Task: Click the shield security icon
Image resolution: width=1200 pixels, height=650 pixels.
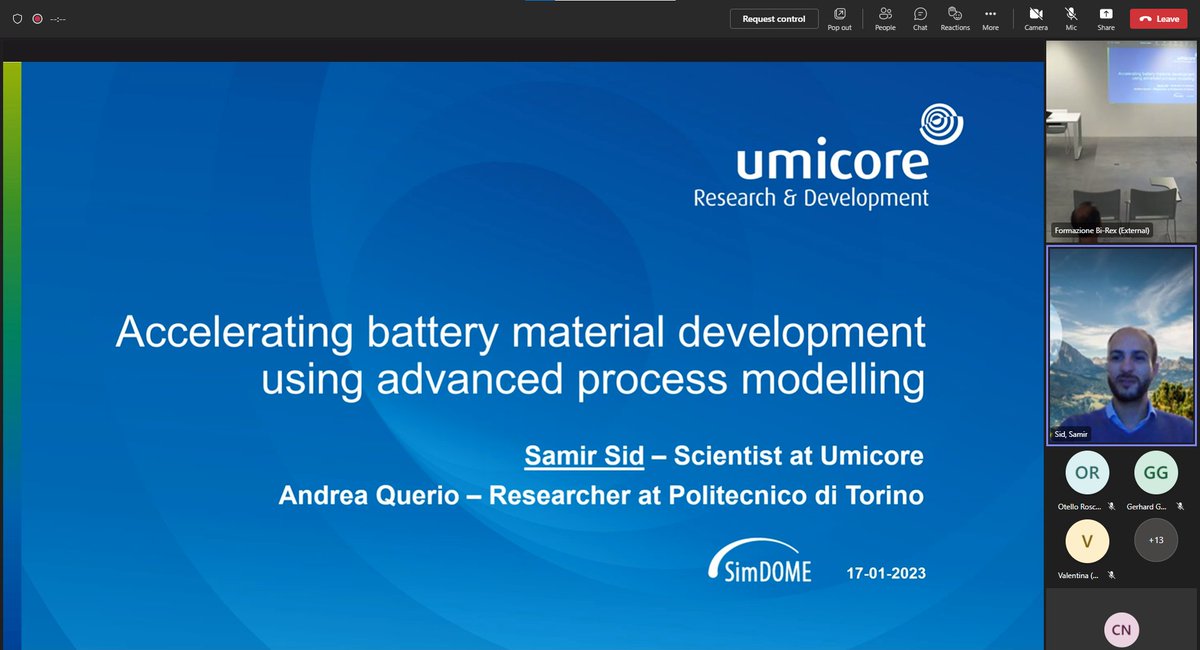Action: click(x=17, y=18)
